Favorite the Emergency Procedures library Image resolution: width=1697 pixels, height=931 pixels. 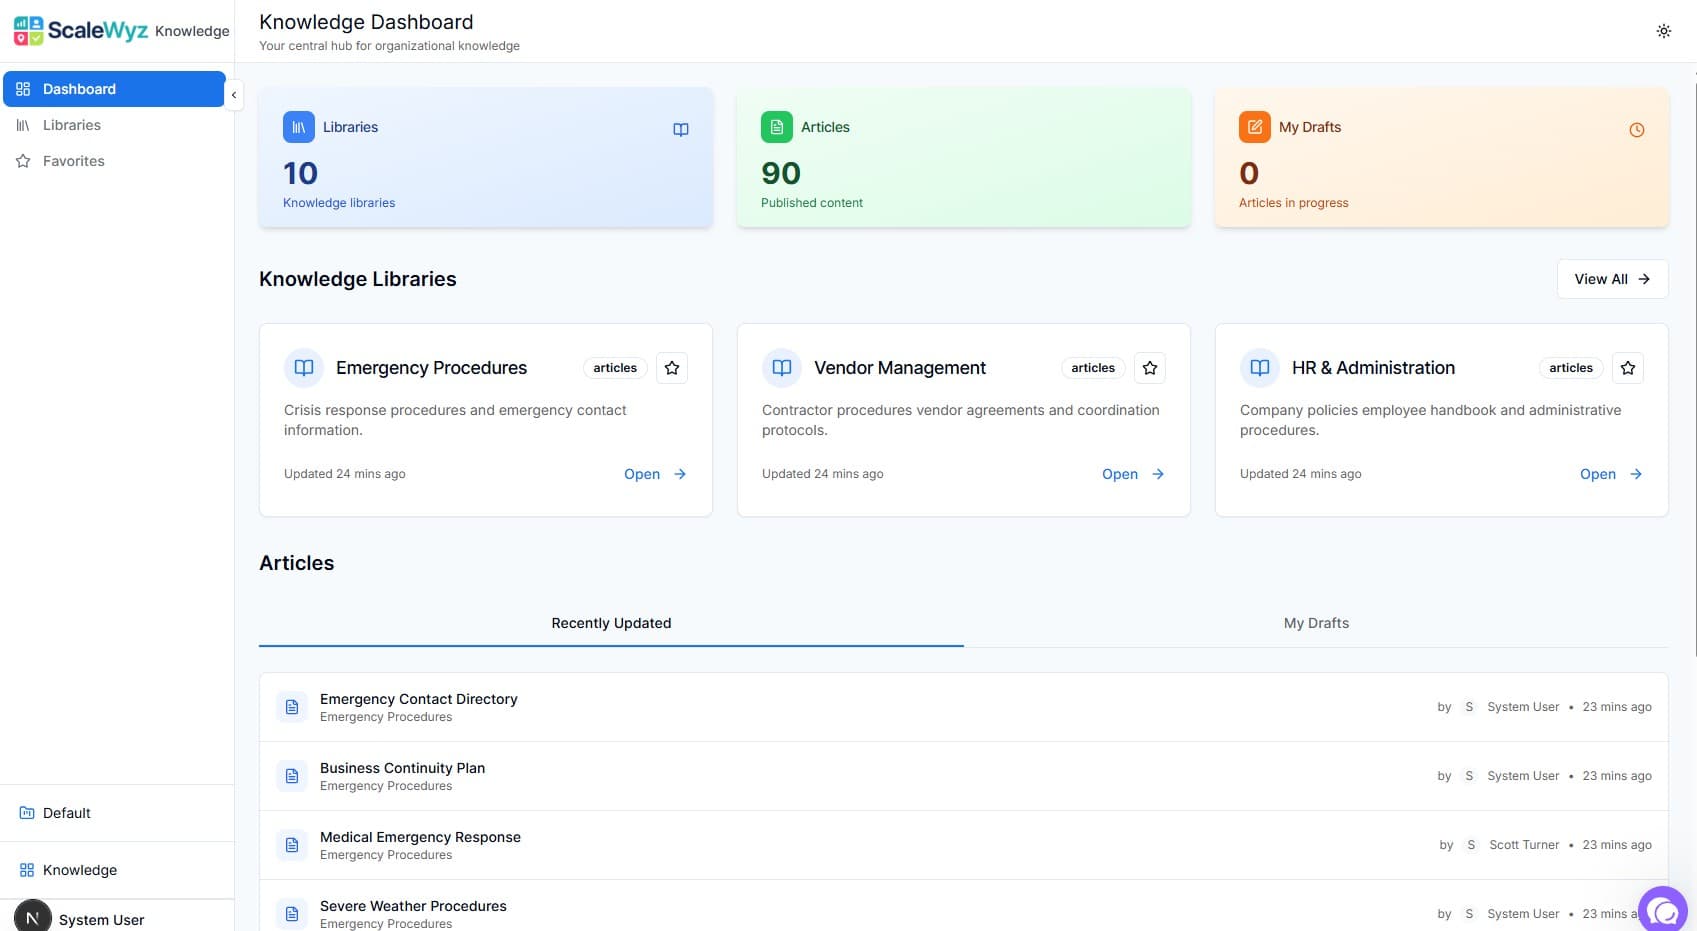tap(672, 368)
